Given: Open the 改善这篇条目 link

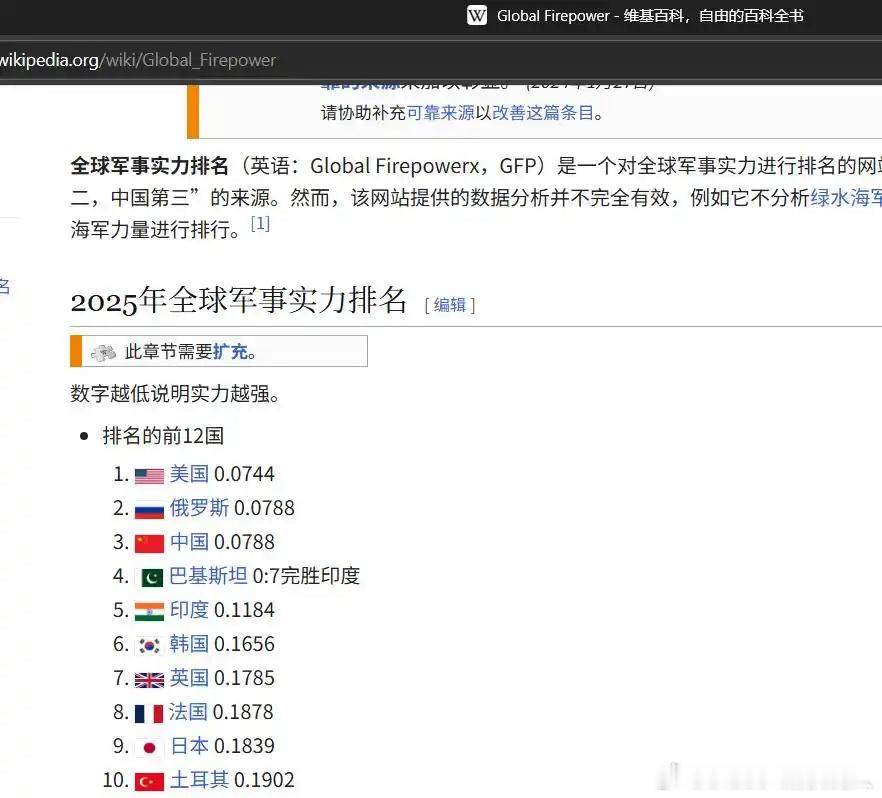Looking at the screenshot, I should coord(543,112).
